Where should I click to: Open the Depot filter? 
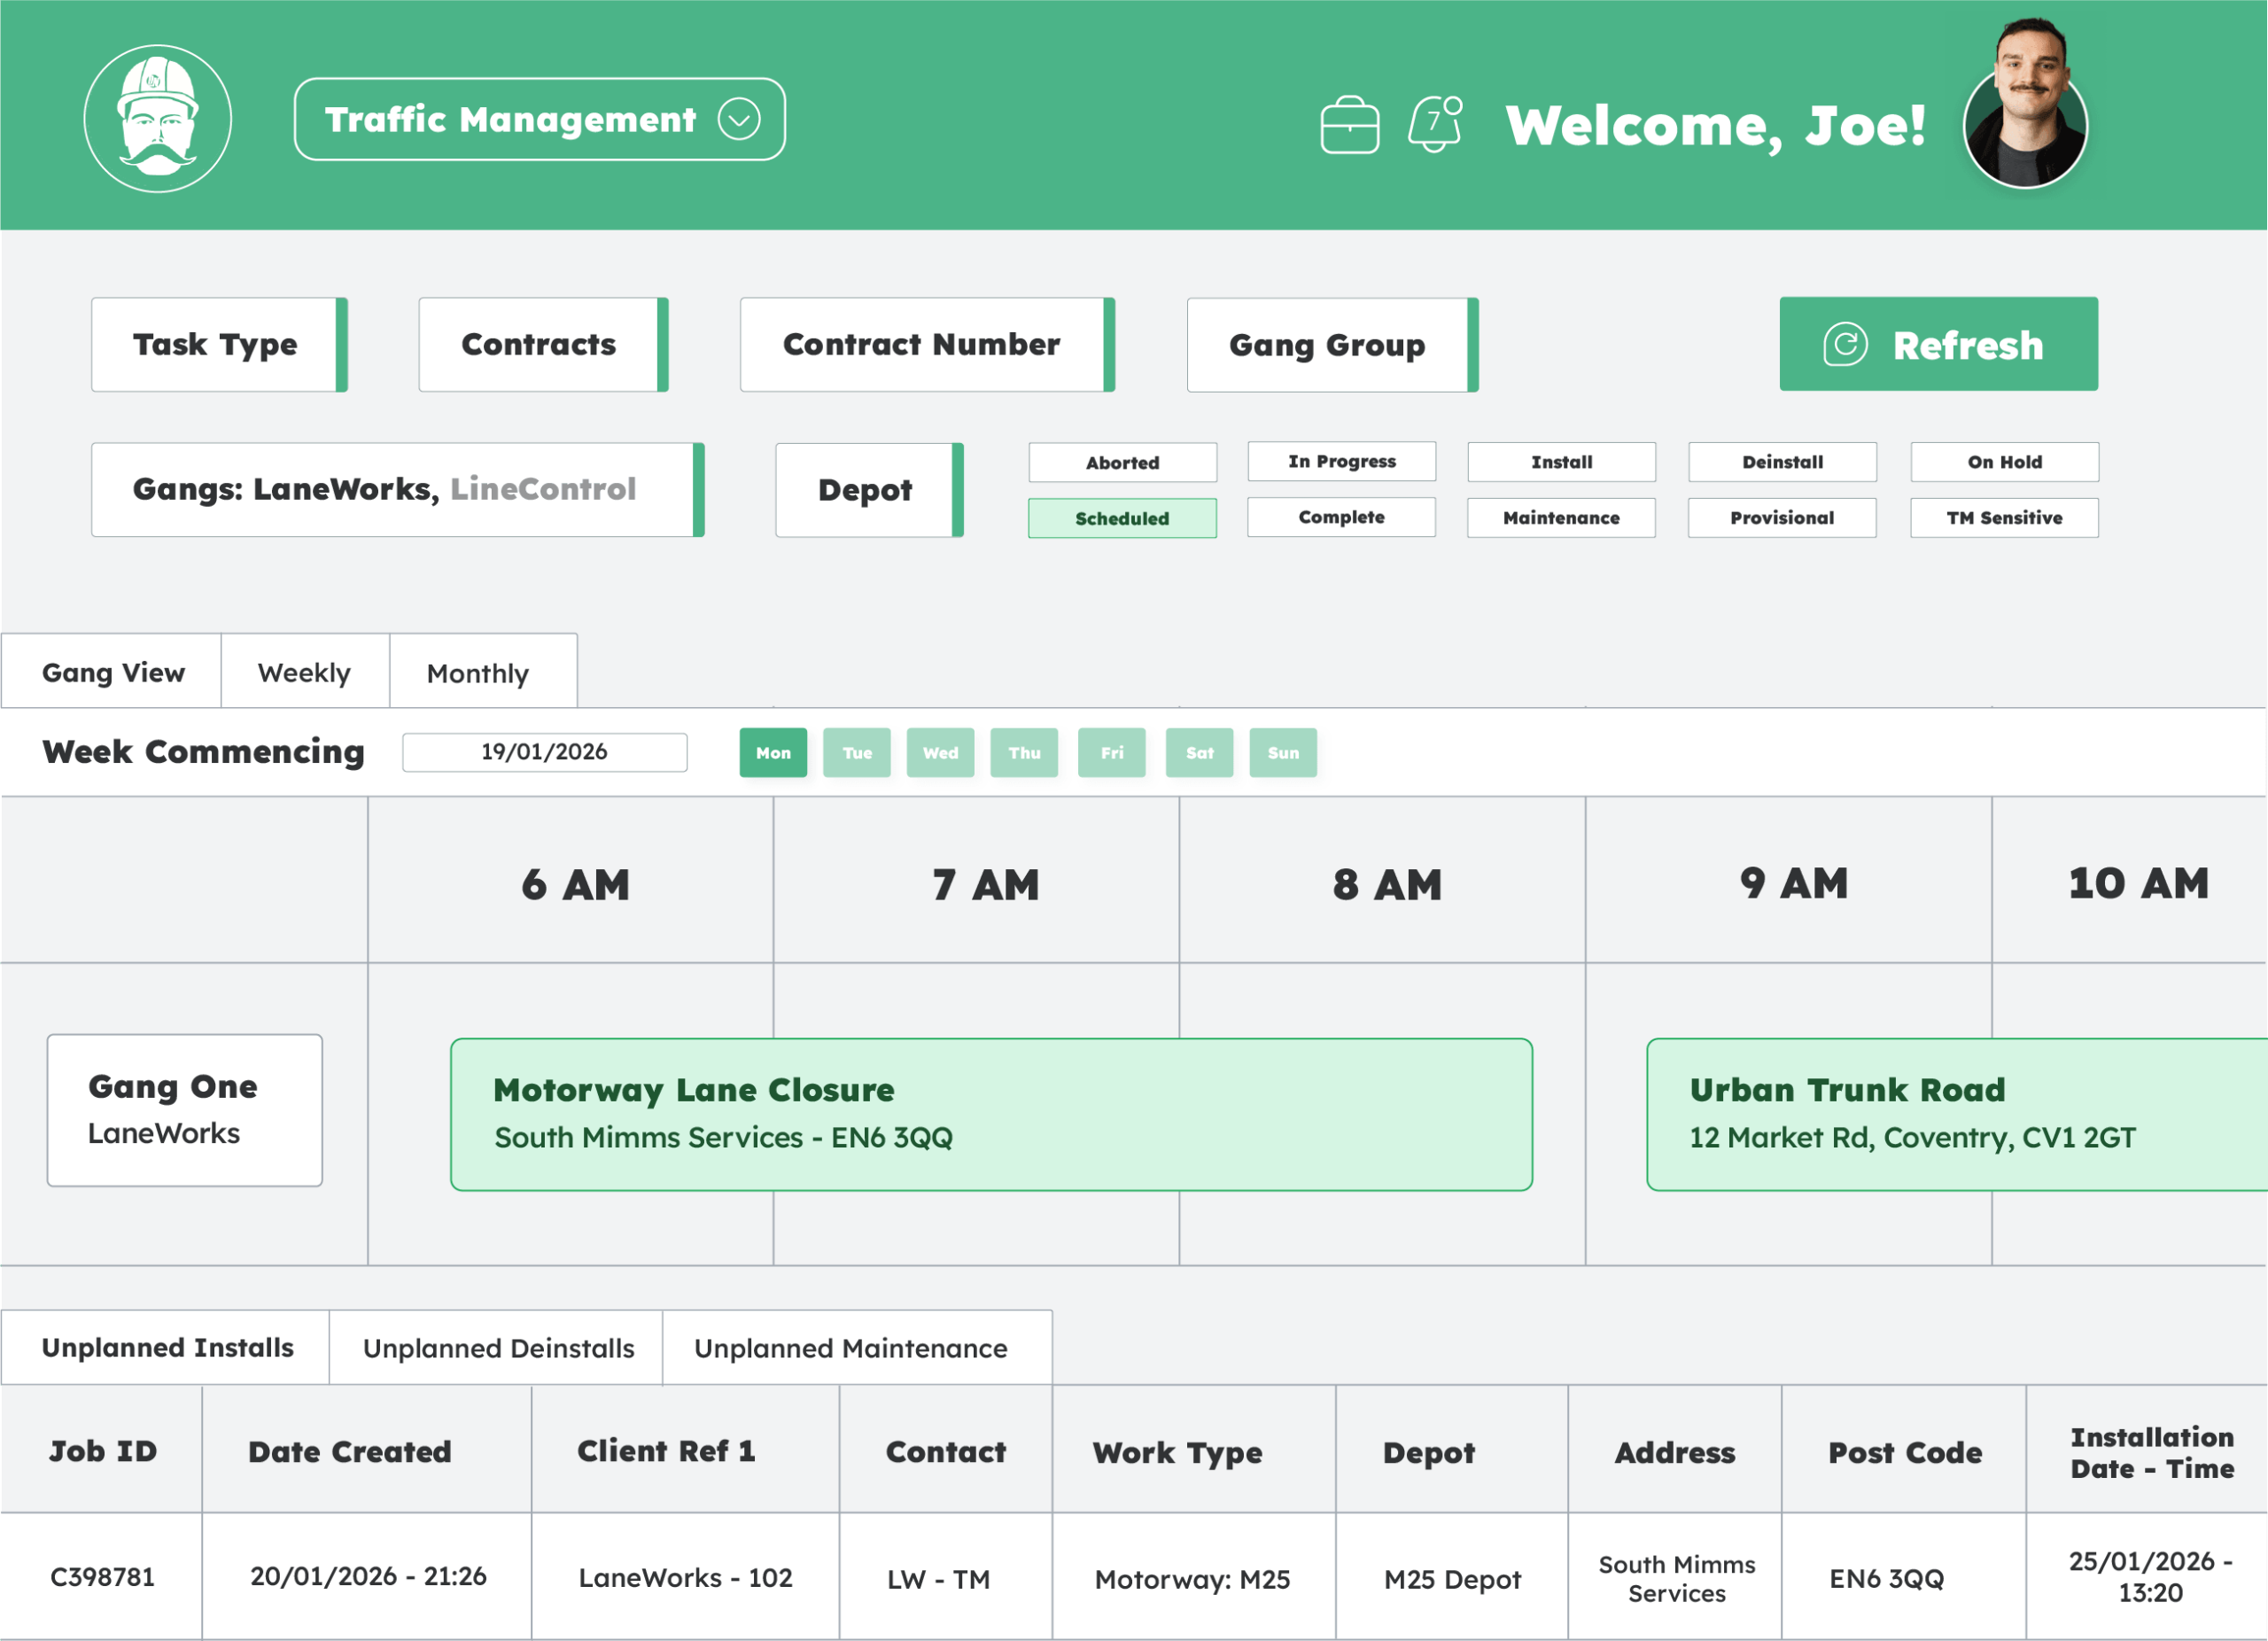point(869,489)
